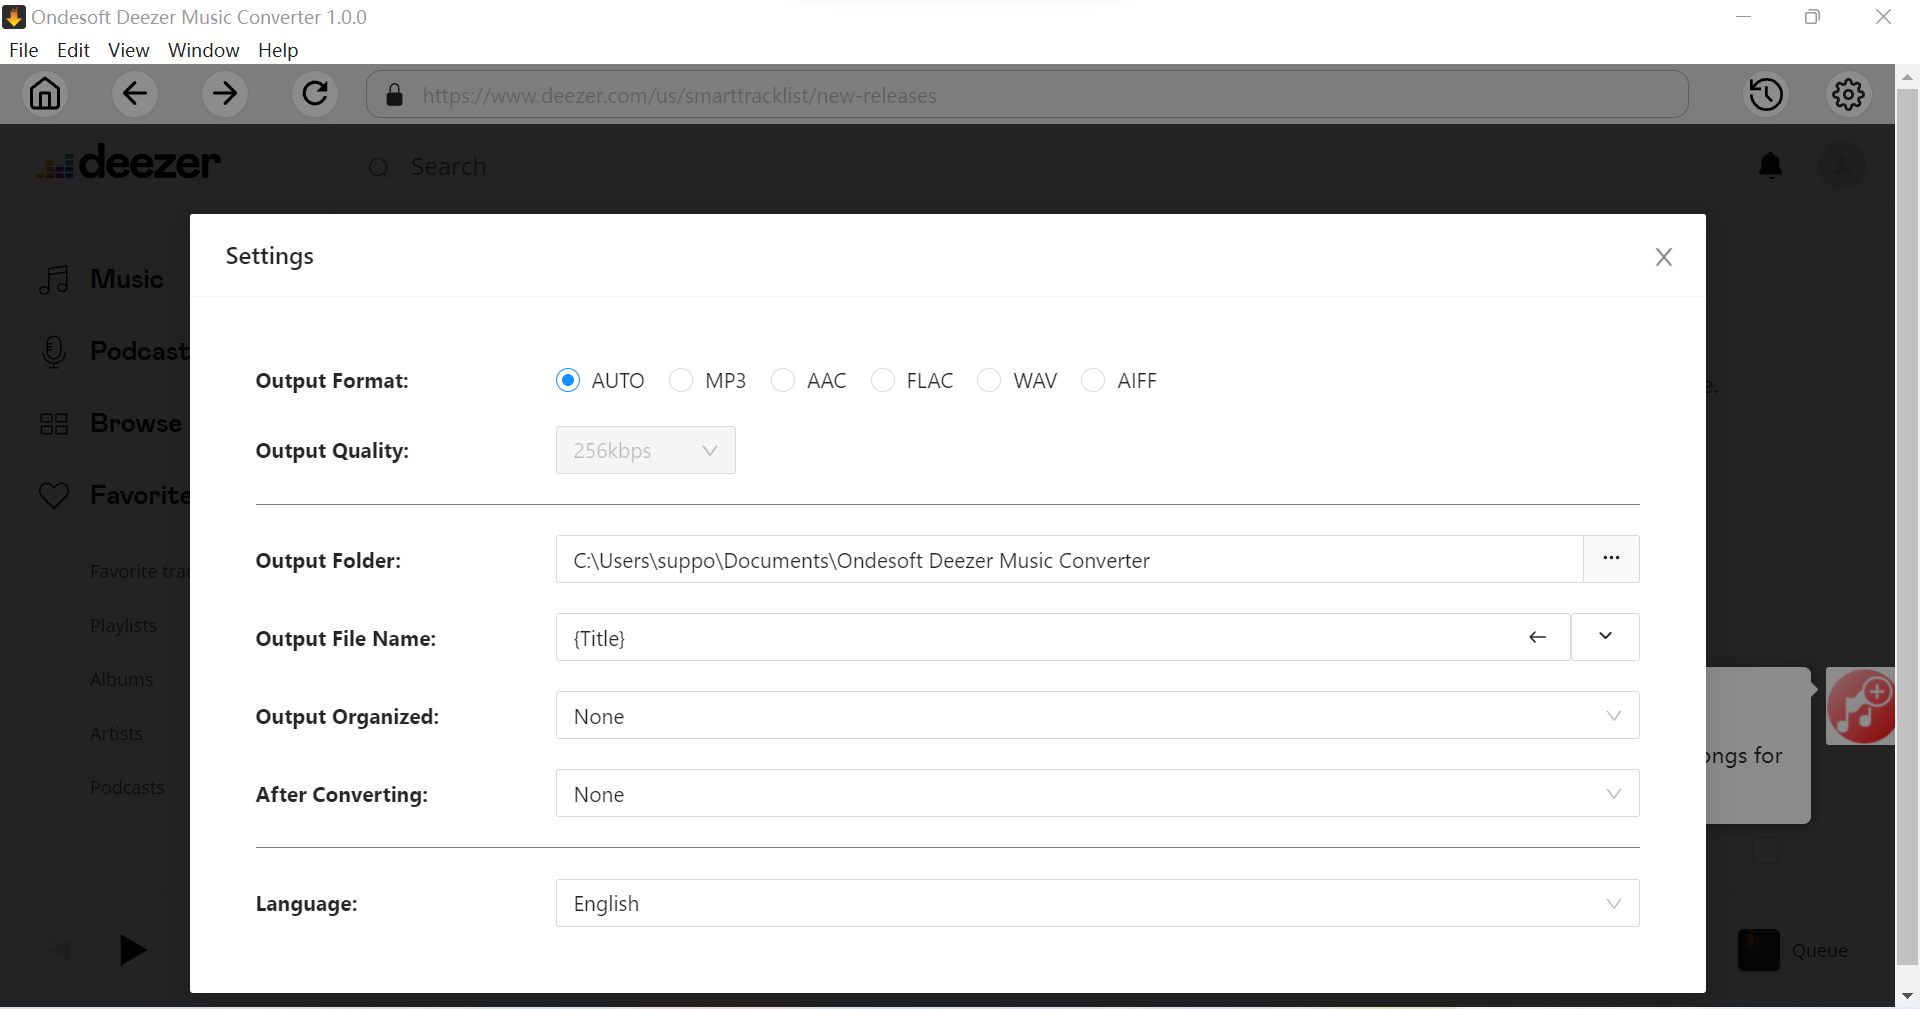Expand the file name tag dropdown
The height and width of the screenshot is (1009, 1920).
1605,637
